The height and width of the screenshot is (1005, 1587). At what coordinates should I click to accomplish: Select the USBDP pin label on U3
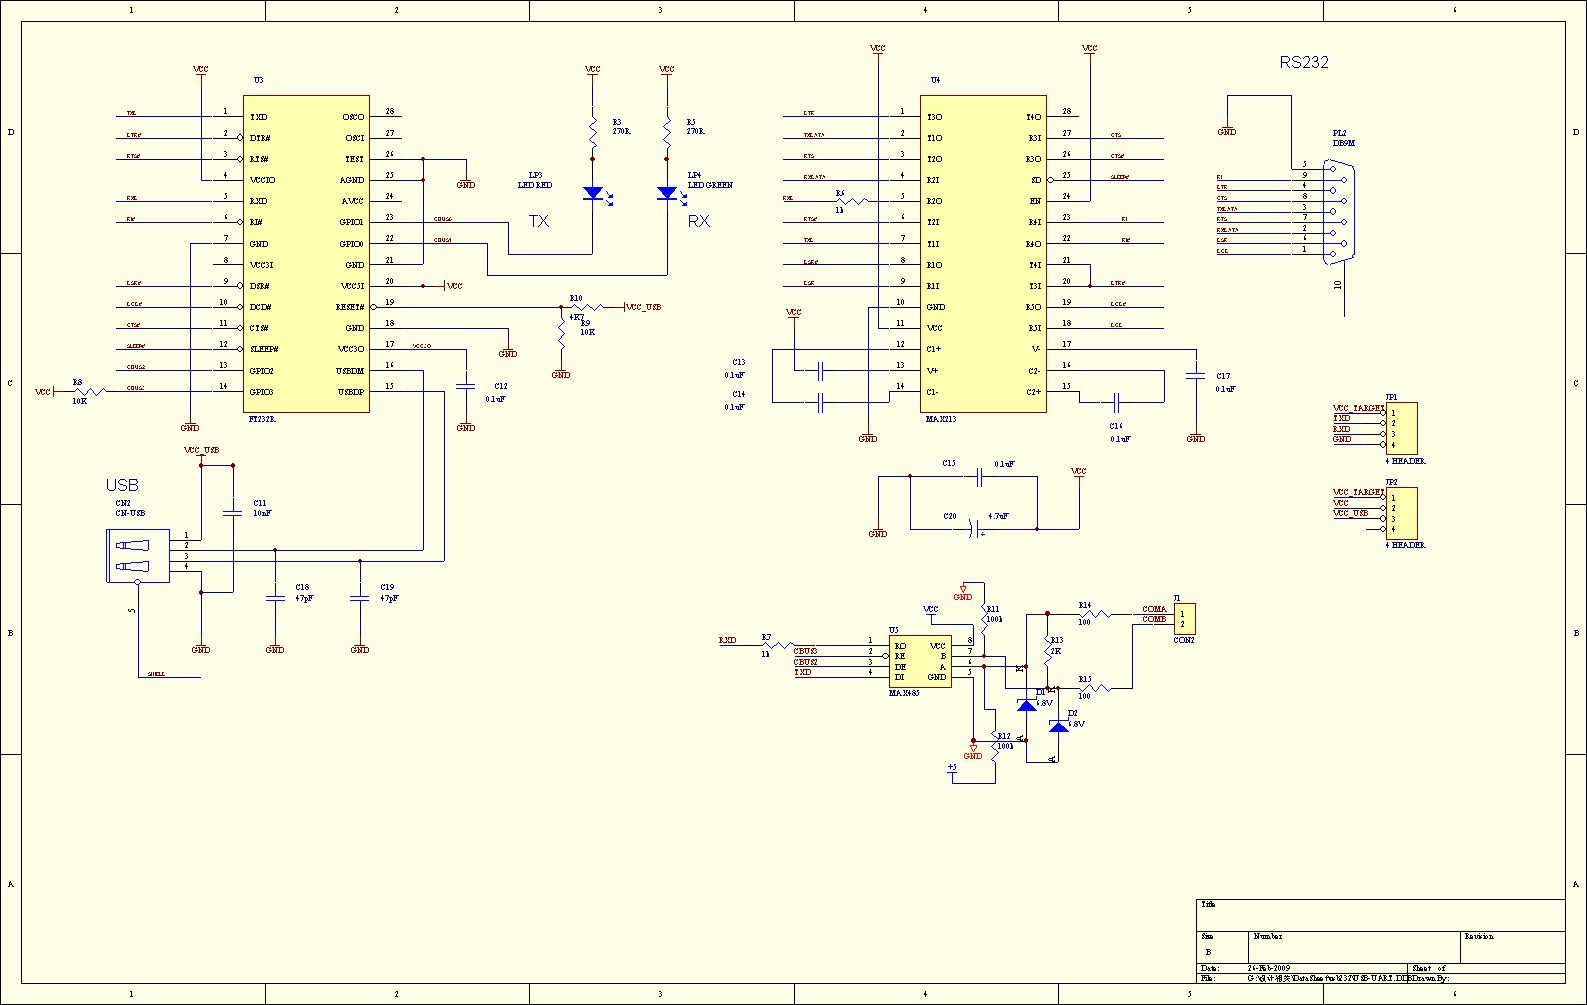(x=350, y=392)
